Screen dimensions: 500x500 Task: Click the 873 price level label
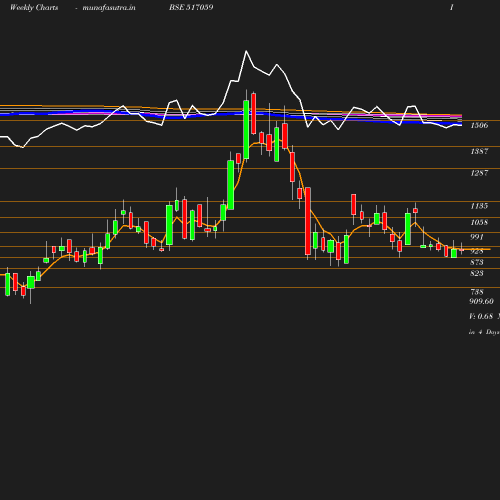[x=477, y=262]
